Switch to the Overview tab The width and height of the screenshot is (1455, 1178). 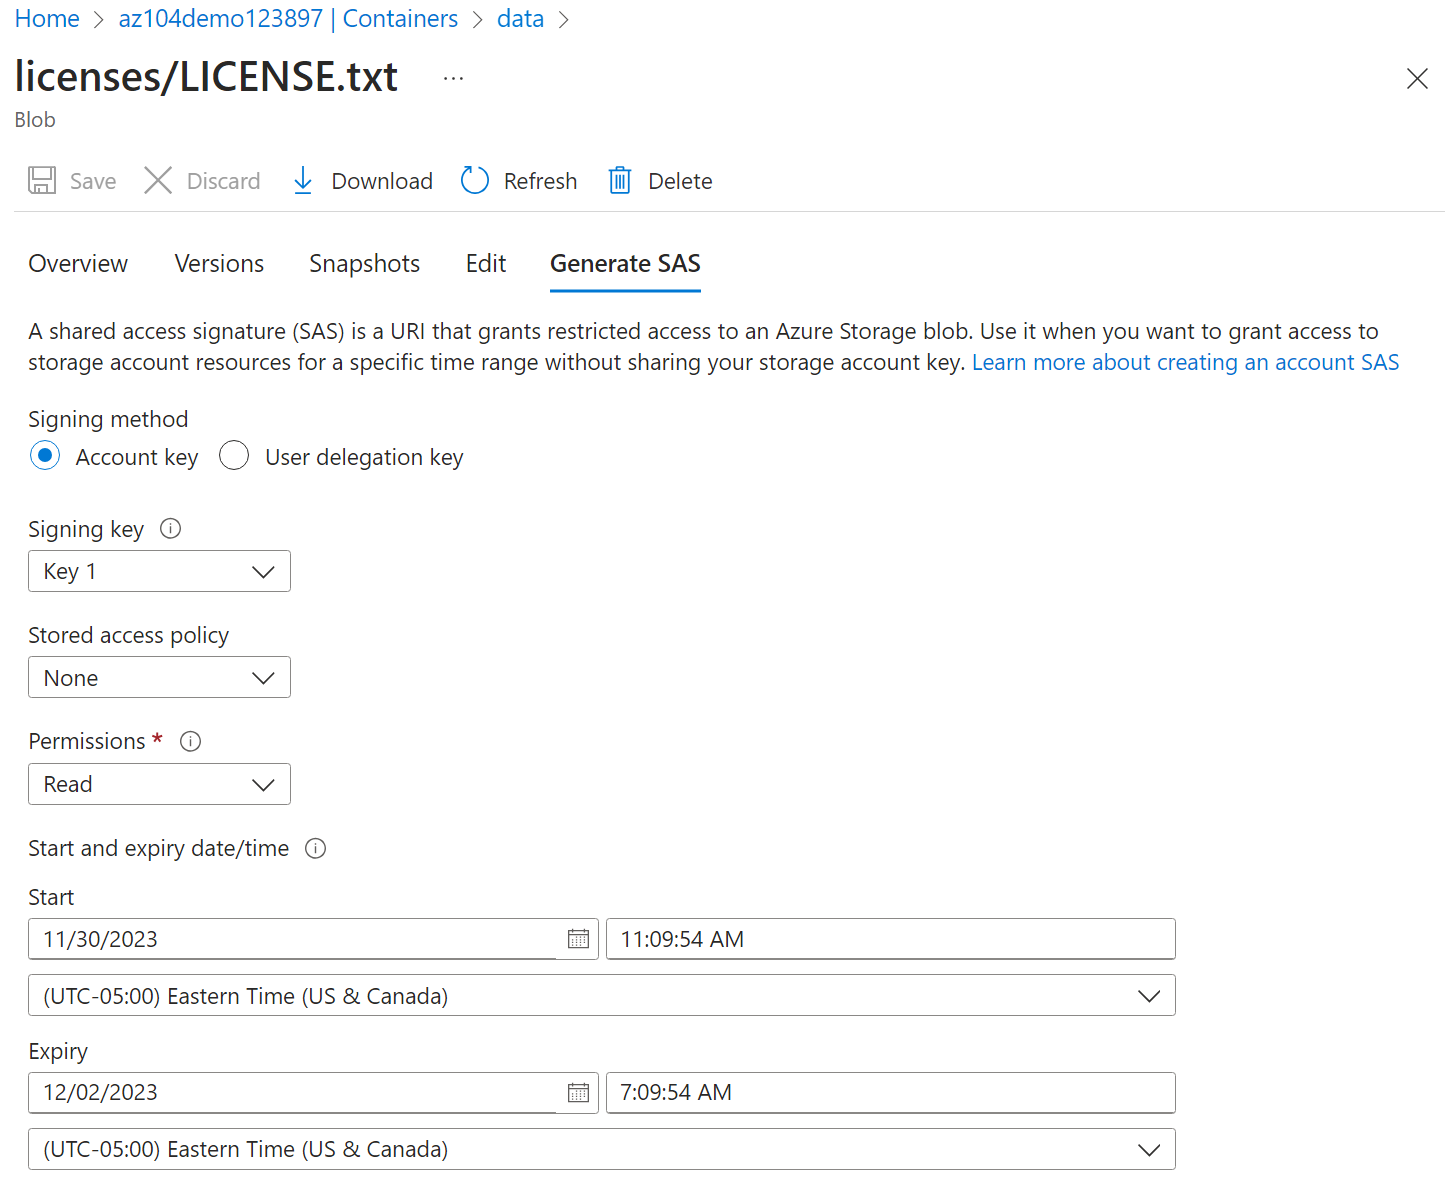(78, 264)
